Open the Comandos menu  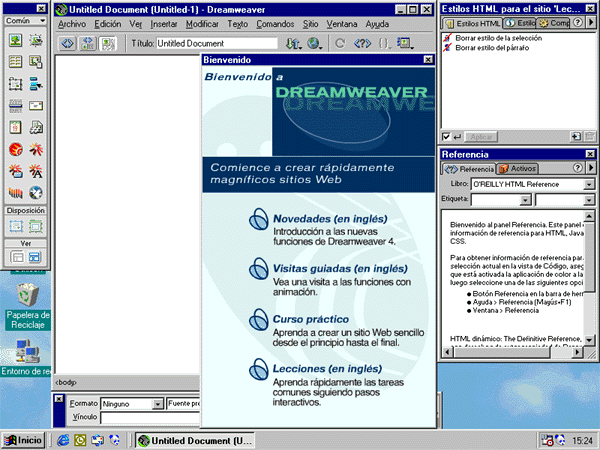[x=275, y=24]
